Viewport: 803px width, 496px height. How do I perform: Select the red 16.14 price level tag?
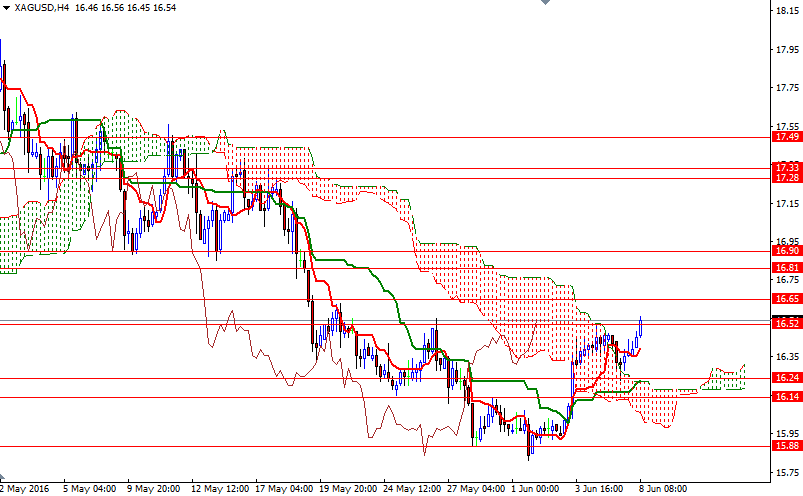click(x=786, y=397)
